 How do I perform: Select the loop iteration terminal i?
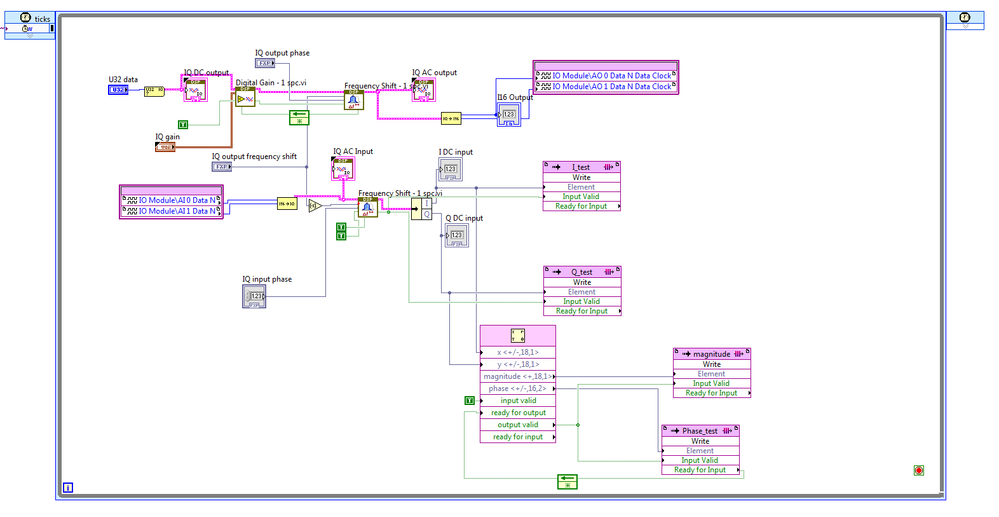(68, 488)
